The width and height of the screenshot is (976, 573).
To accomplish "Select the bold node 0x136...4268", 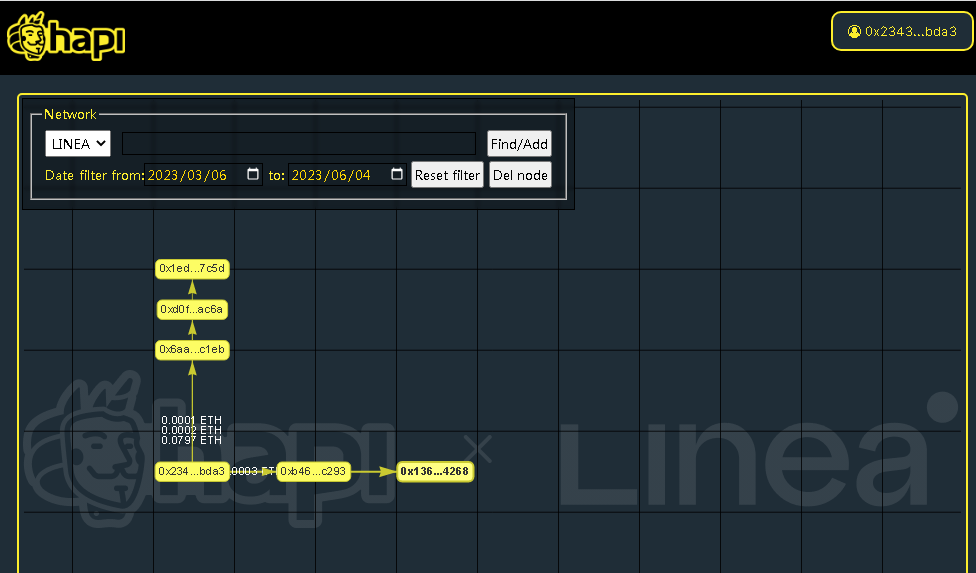I will click(x=434, y=472).
